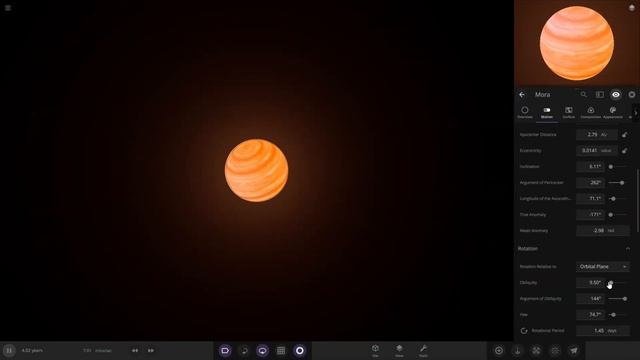Edit the Yaw 74.7° field
Viewport: 640px width, 360px height.
click(x=590, y=315)
